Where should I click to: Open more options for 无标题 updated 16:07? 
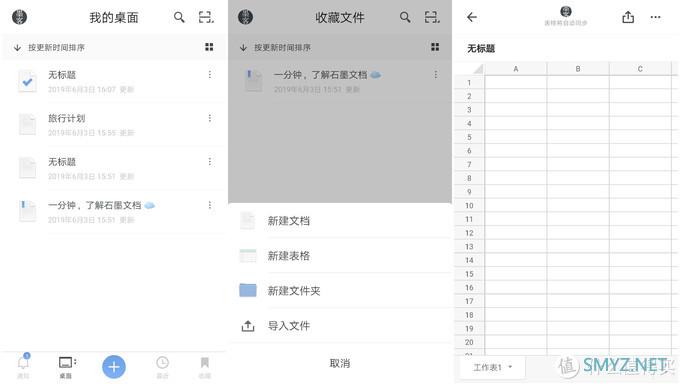210,75
